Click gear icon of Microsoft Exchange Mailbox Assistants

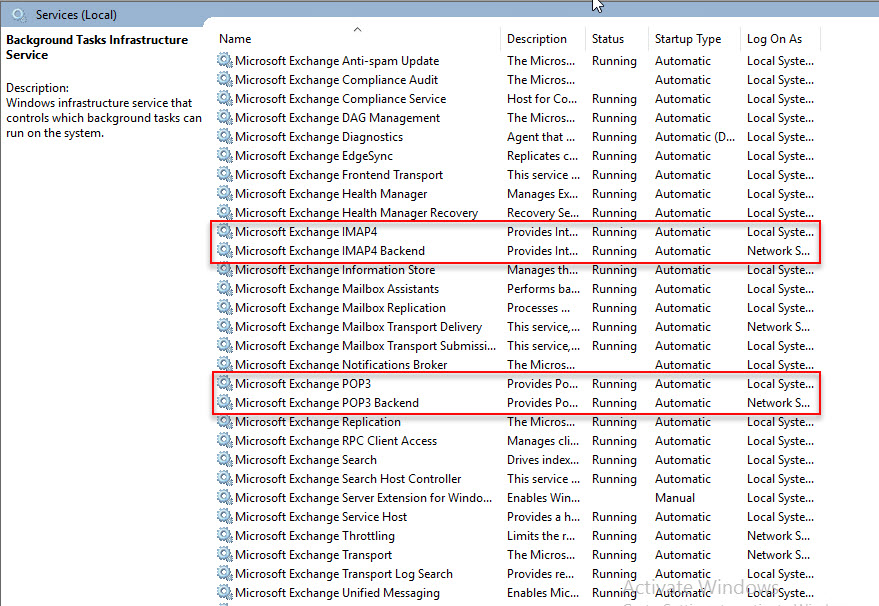(x=225, y=288)
